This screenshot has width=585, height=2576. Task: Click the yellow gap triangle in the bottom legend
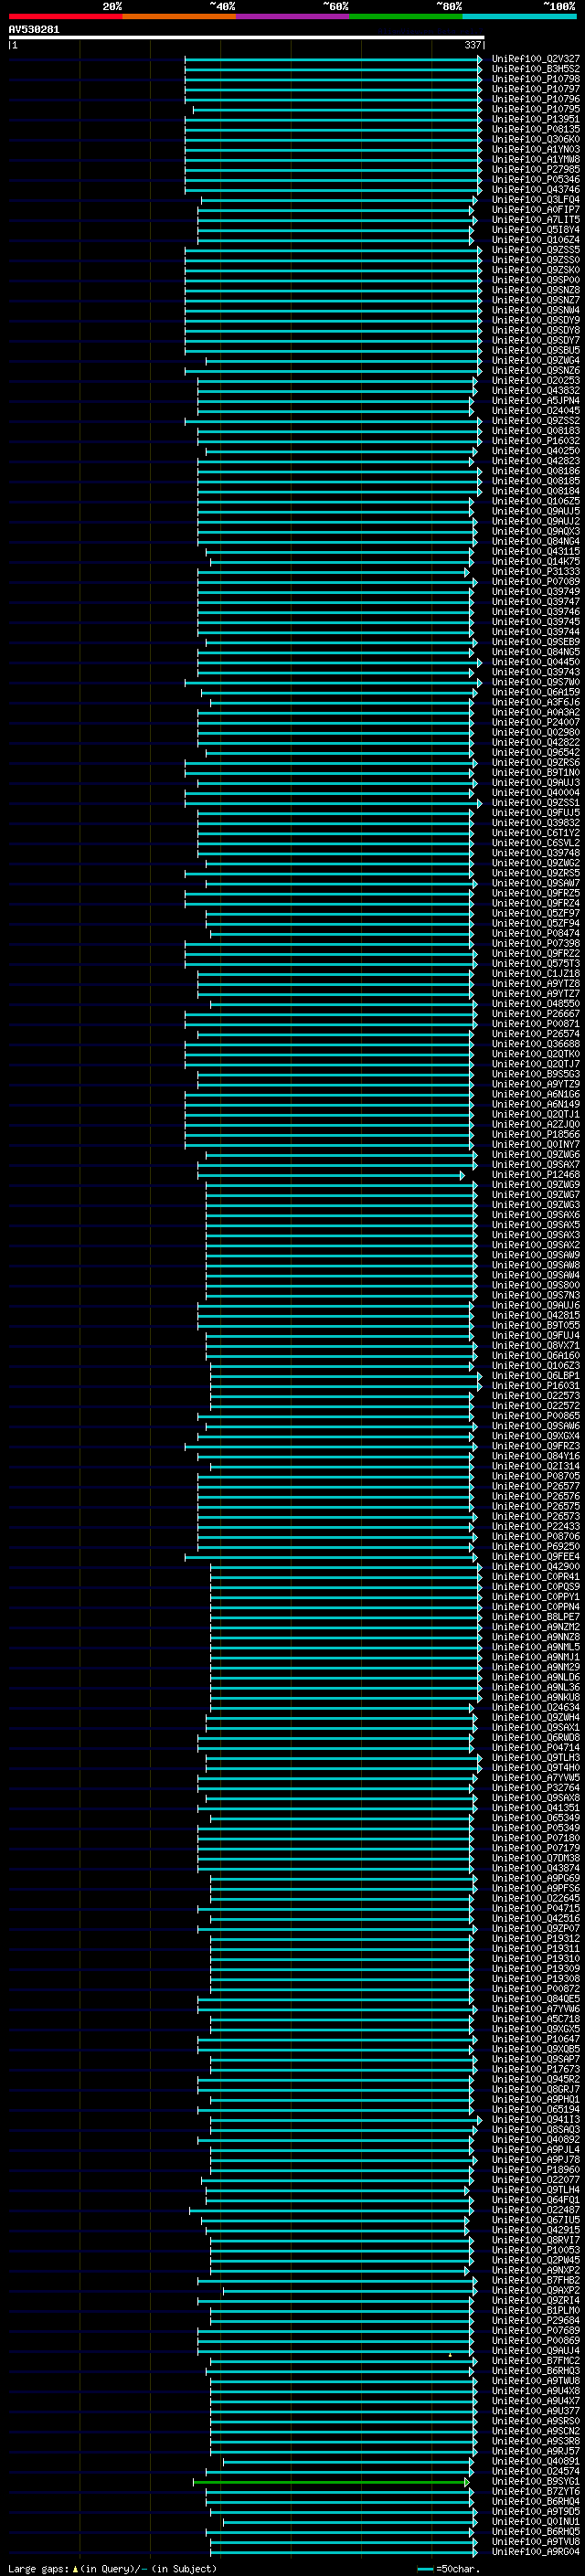(x=76, y=2568)
